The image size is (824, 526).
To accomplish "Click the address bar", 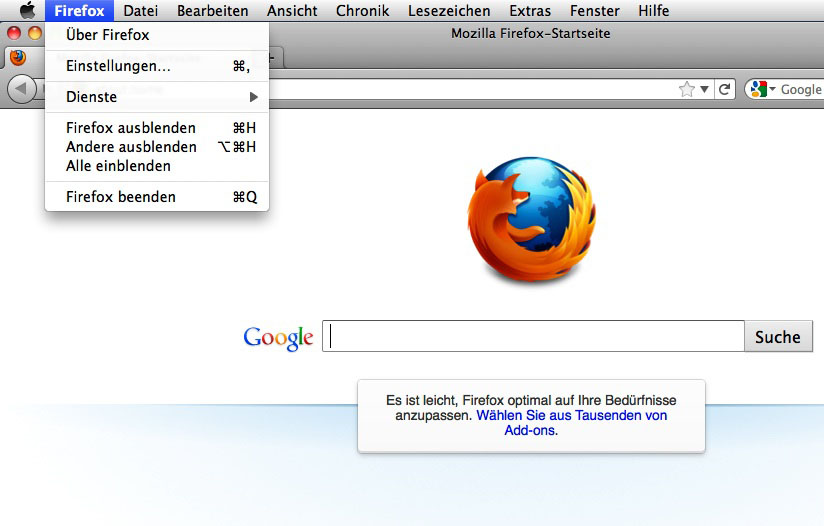I will click(473, 89).
